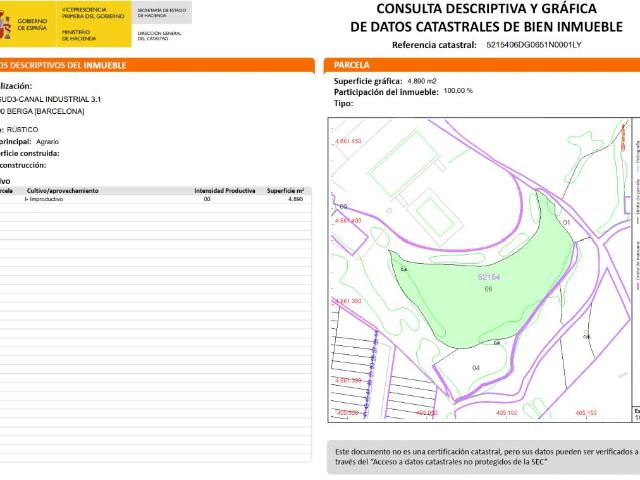Click the Dirección General del Catastro label
This screenshot has width=640, height=480.
[160, 35]
